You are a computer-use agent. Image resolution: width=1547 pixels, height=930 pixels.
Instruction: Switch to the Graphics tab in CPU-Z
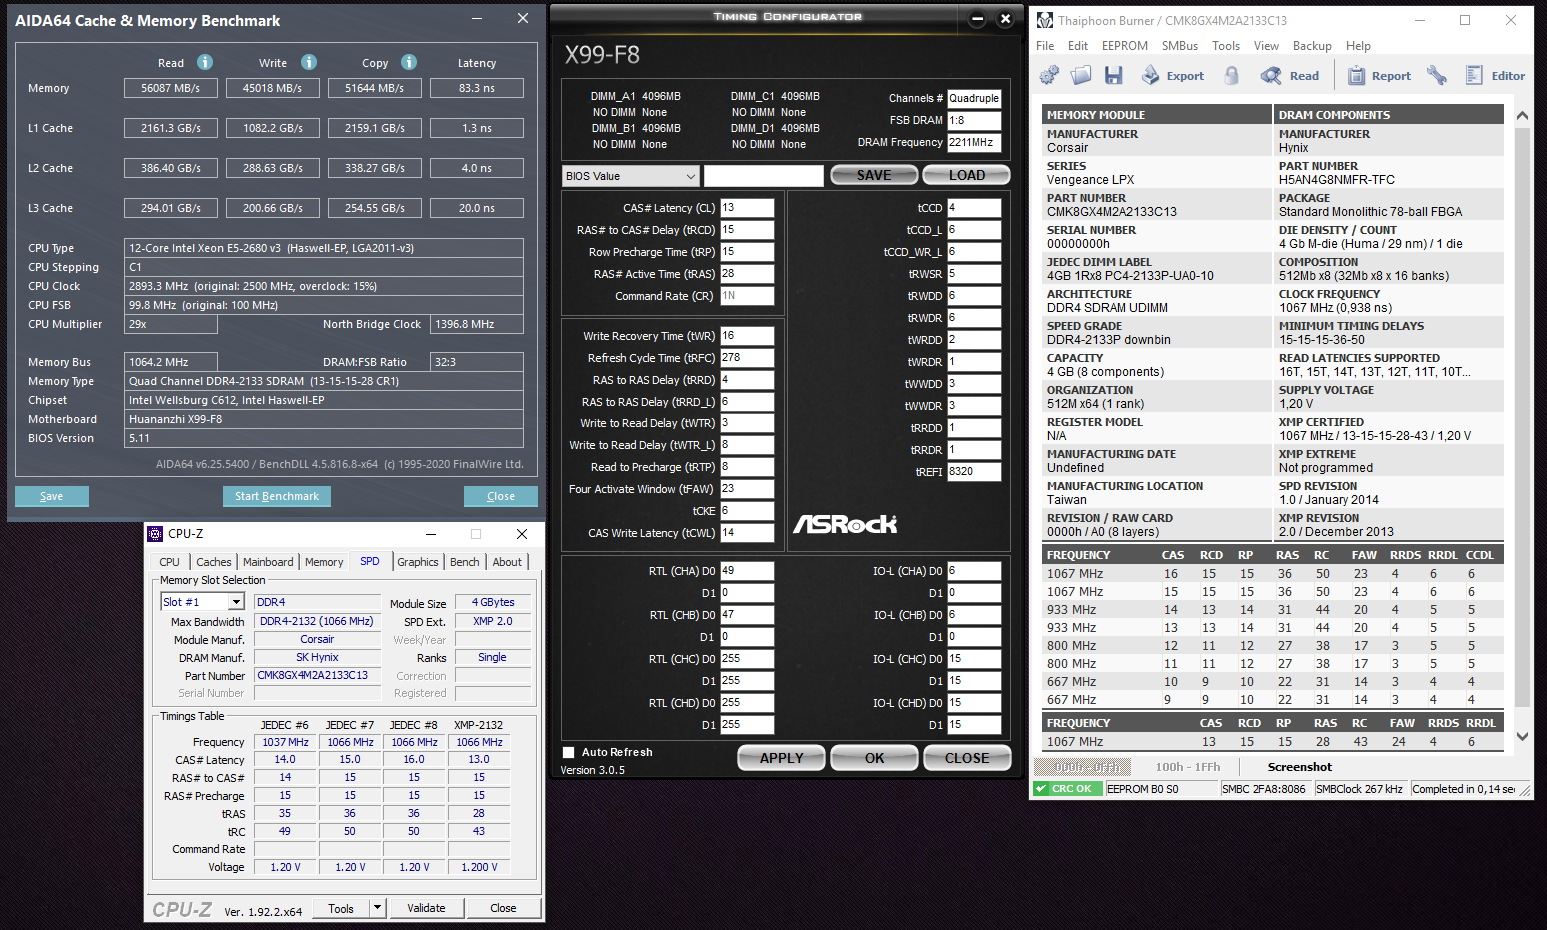[418, 562]
